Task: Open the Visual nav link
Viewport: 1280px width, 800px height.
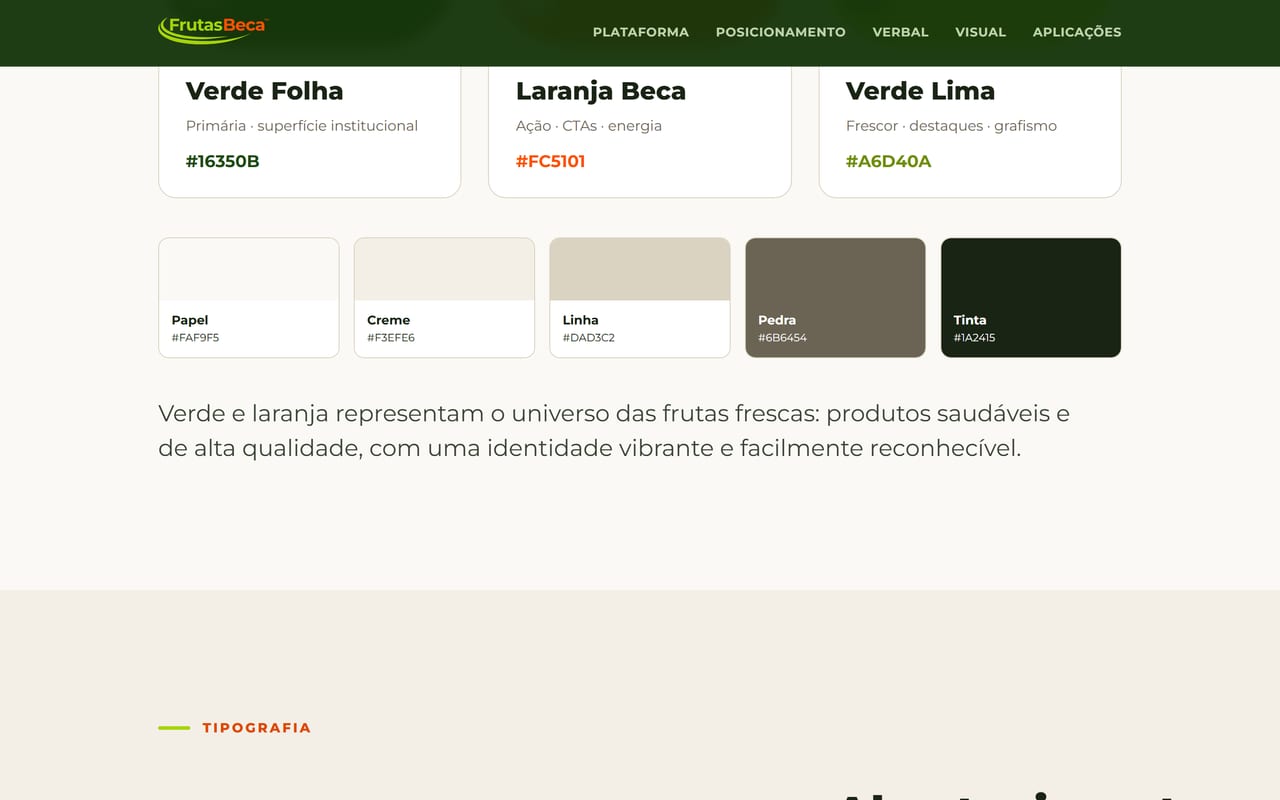Action: (980, 32)
